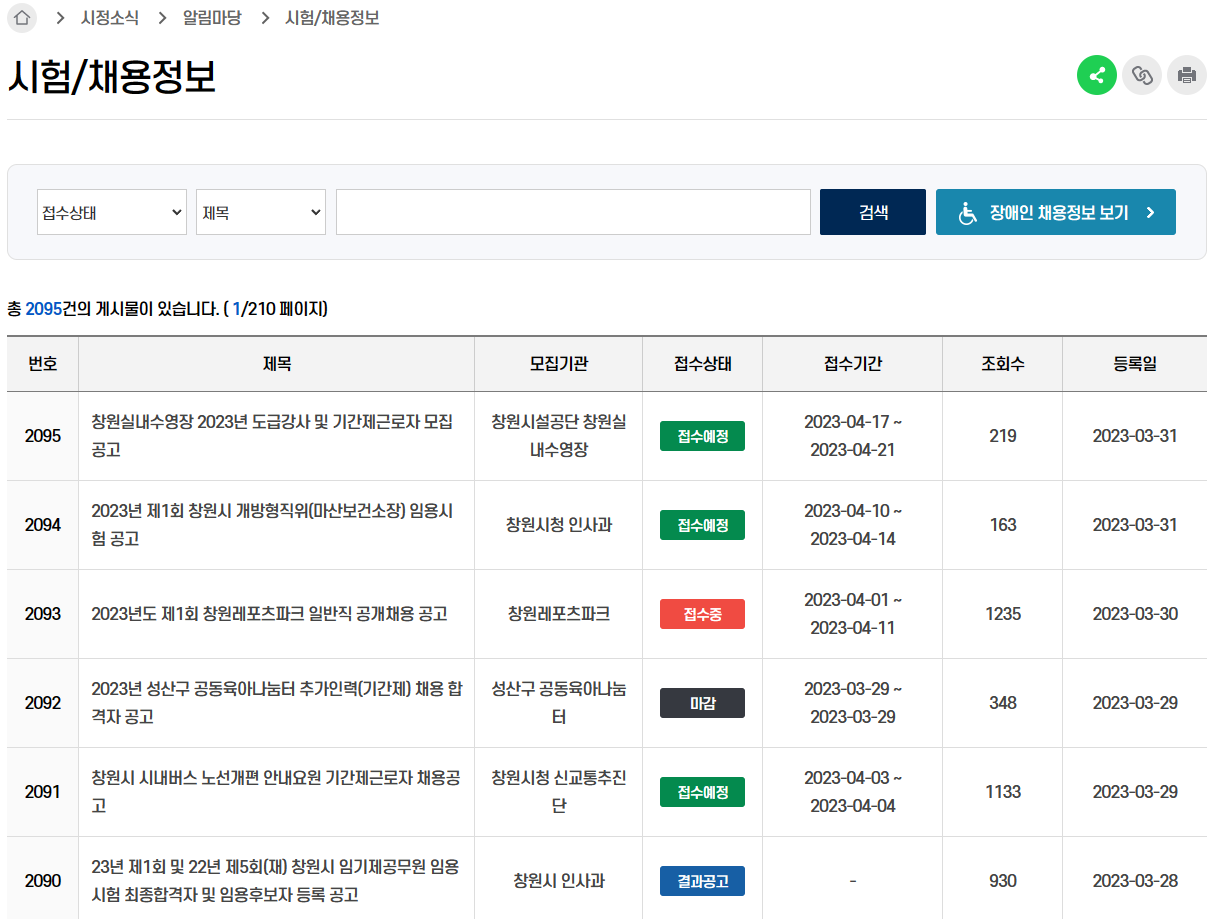Click view count 930
Viewport: 1214px width, 919px height.
tap(1003, 881)
